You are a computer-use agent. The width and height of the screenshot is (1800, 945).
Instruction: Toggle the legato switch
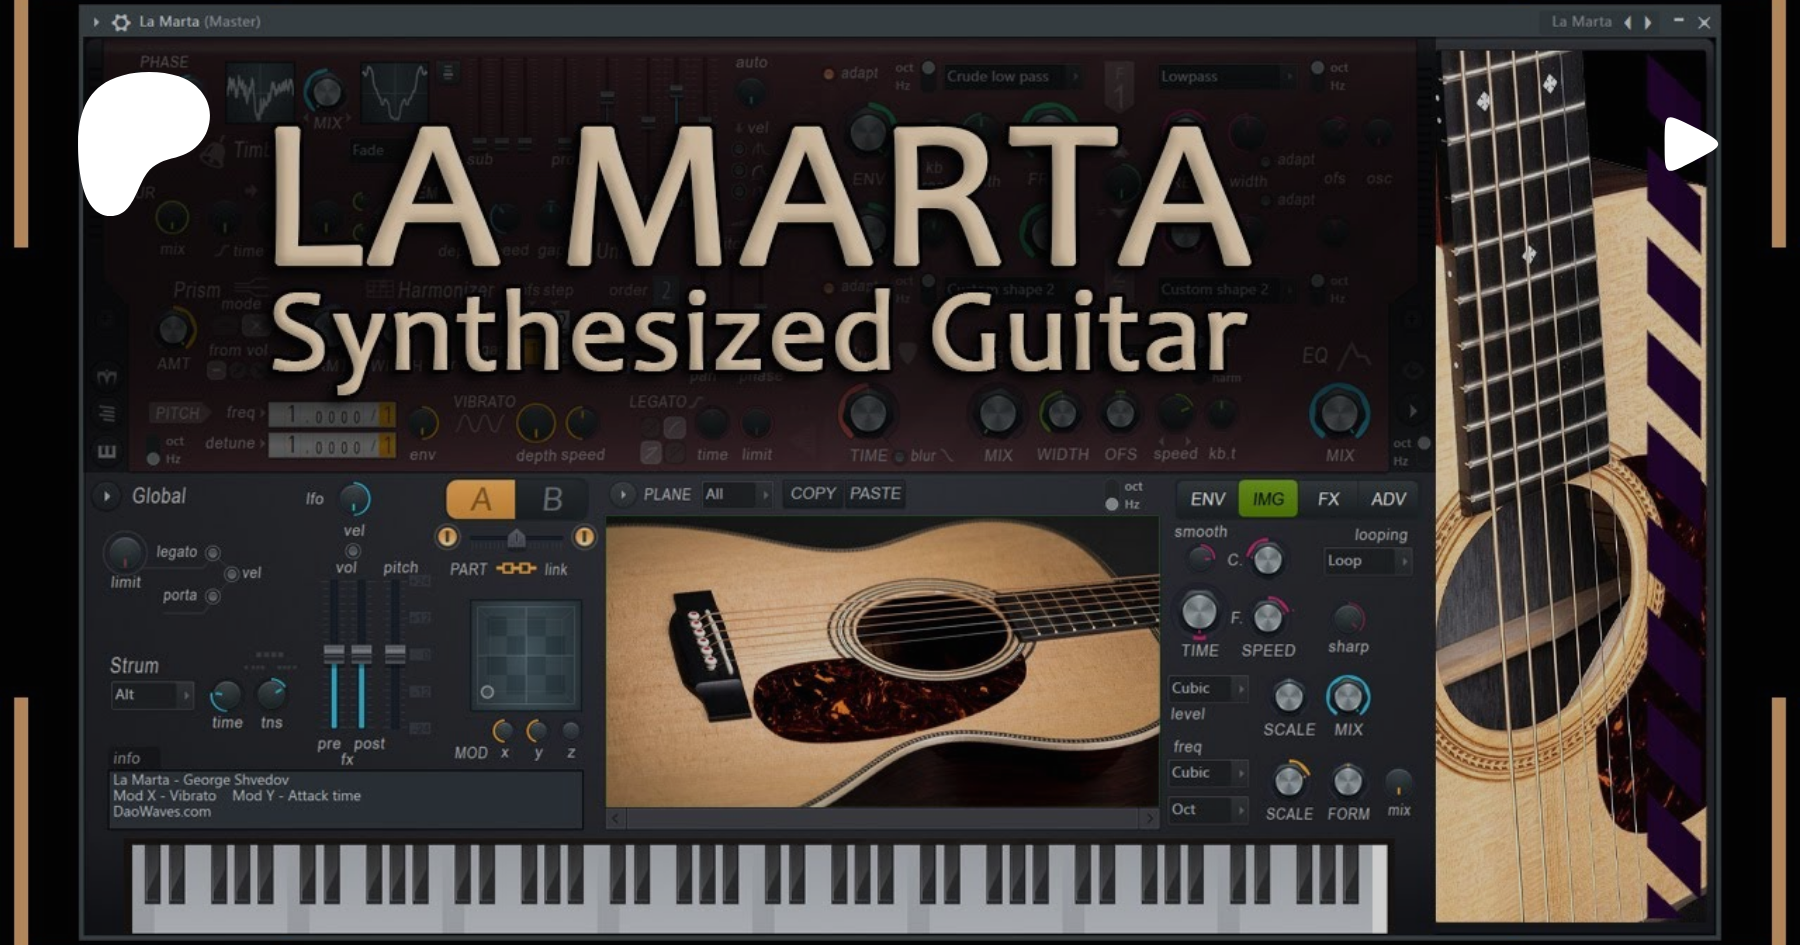pos(212,552)
